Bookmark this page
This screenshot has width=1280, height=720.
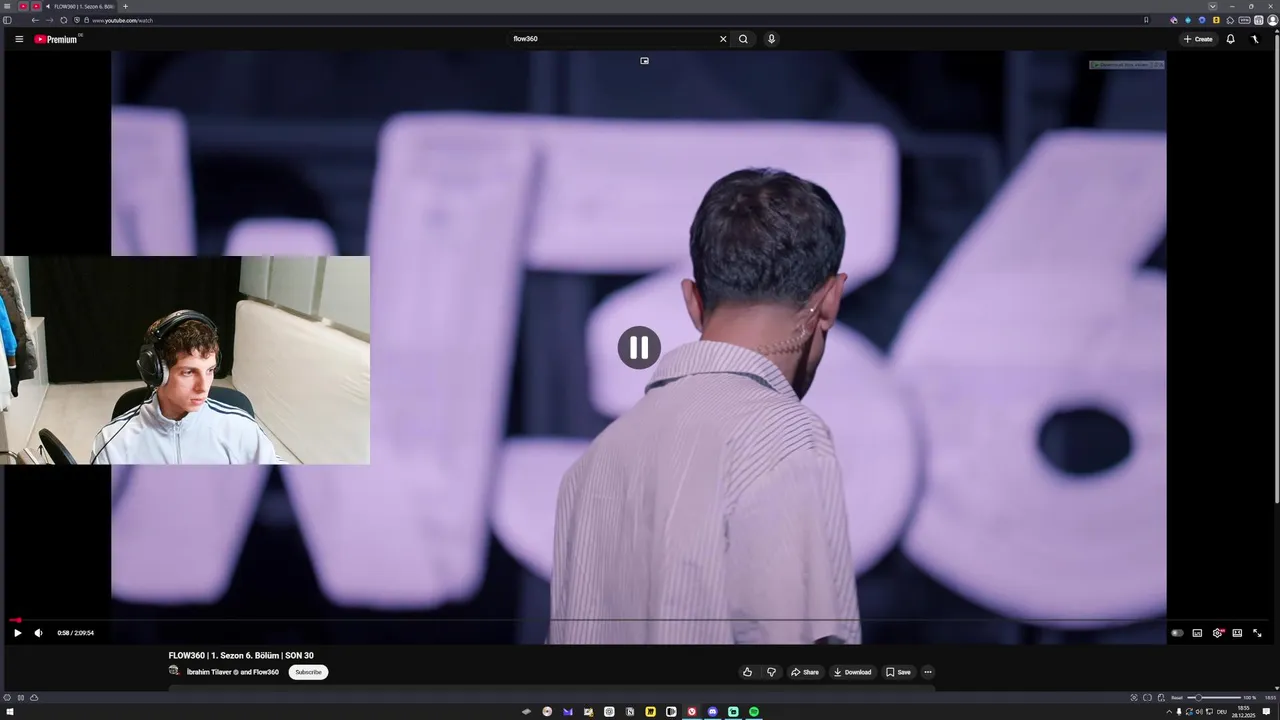(1146, 20)
